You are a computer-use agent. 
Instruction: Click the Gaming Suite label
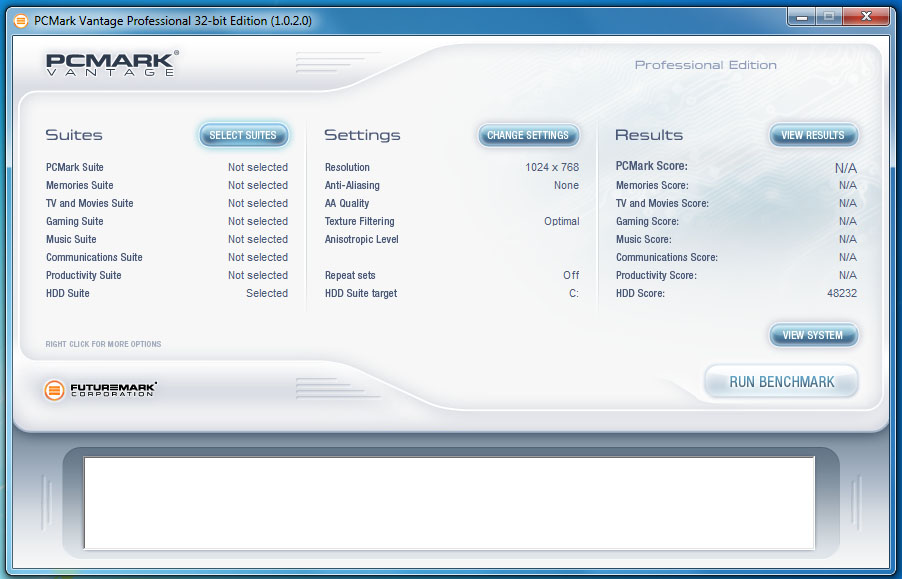click(x=75, y=221)
